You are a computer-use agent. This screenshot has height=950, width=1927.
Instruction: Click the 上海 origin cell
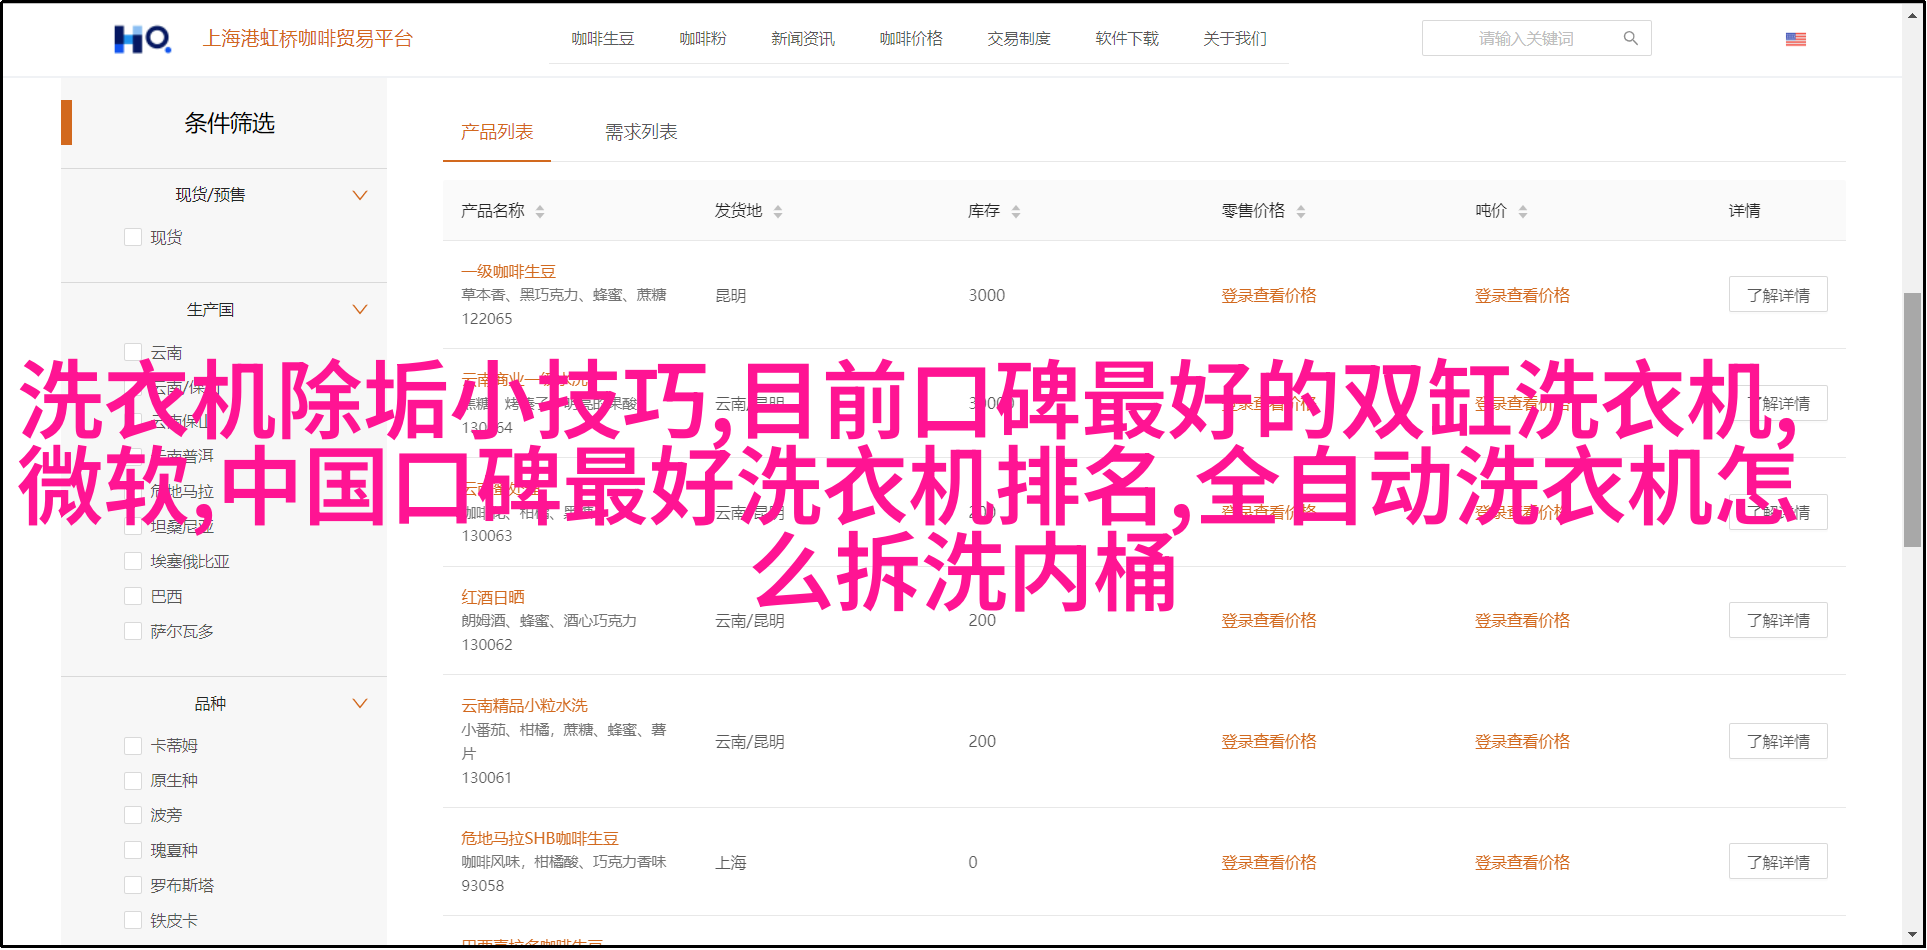pos(731,863)
